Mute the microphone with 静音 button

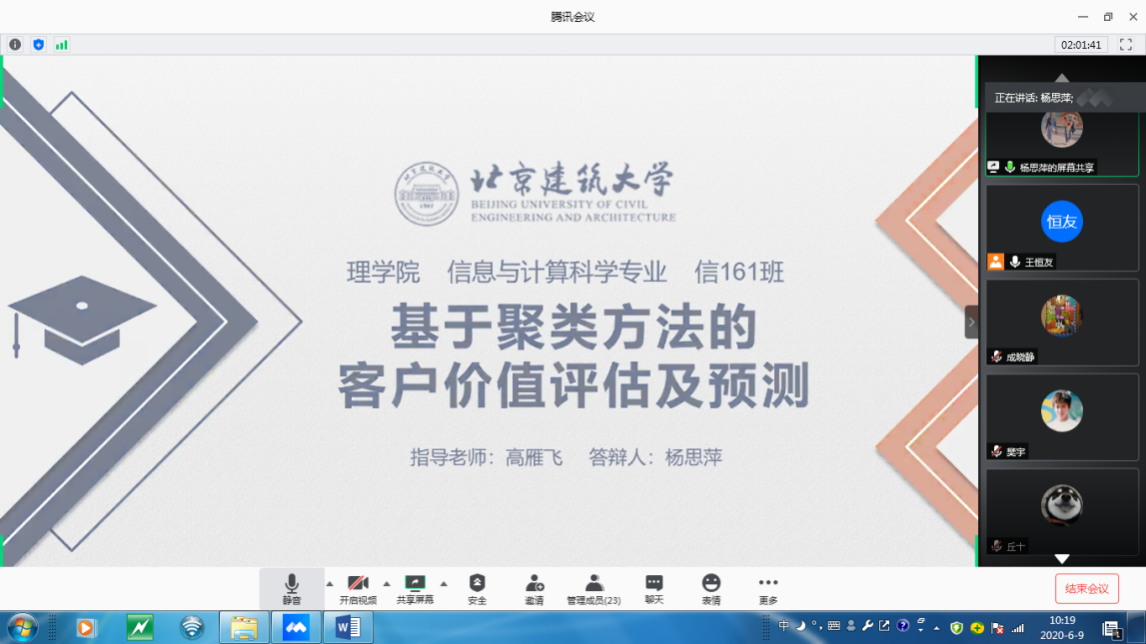tap(291, 588)
